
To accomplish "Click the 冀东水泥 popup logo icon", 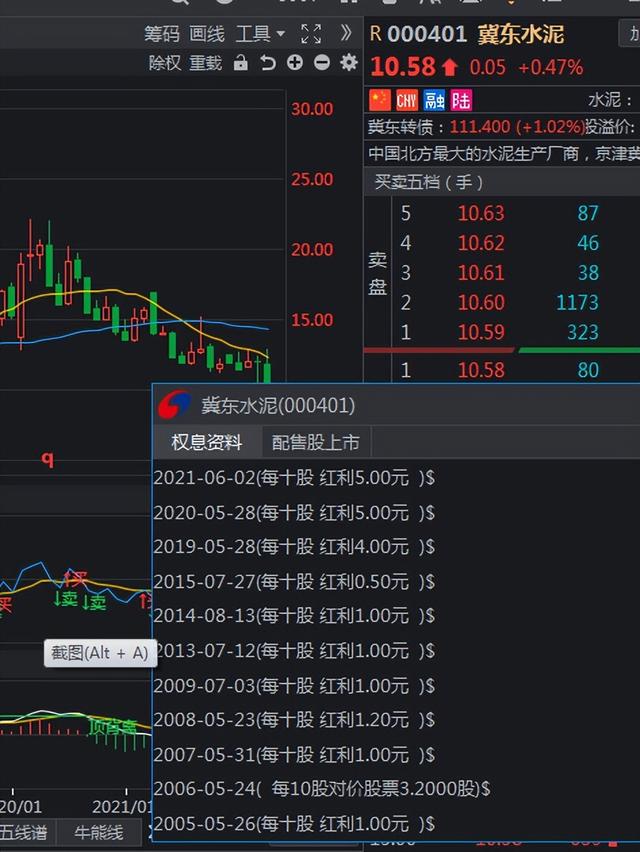I will [174, 405].
